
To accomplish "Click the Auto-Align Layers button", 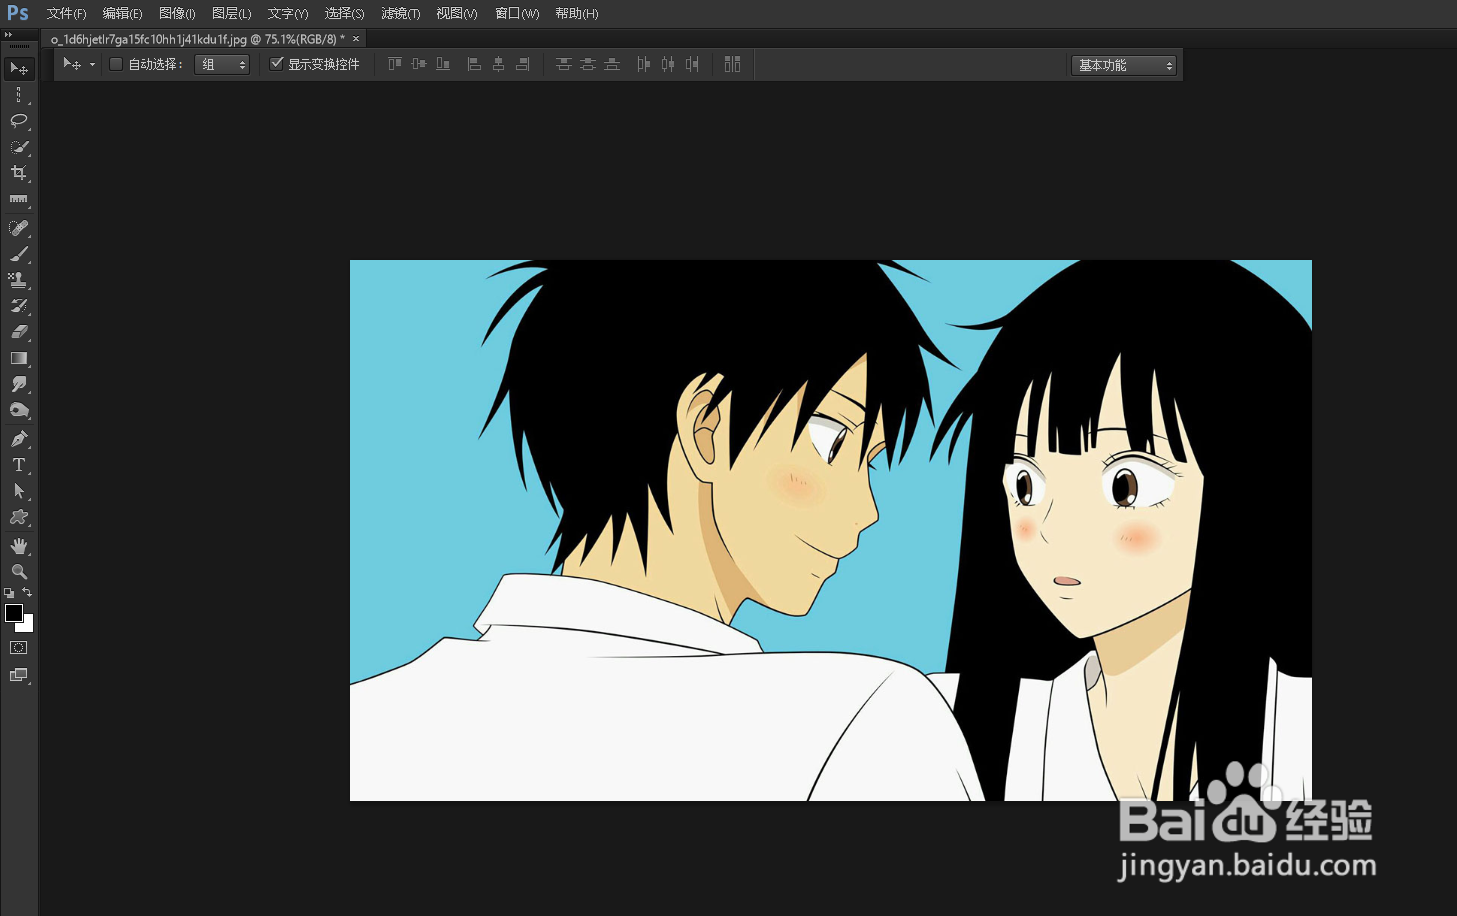I will point(733,64).
